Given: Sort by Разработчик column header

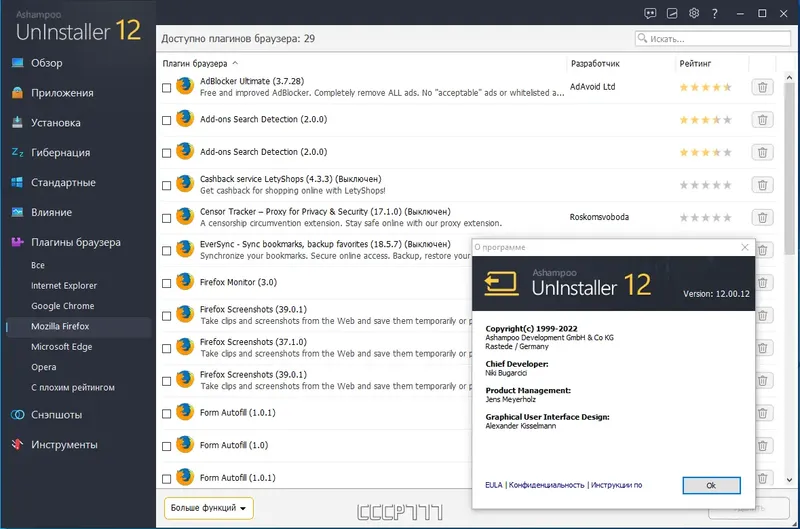Looking at the screenshot, I should pos(595,64).
